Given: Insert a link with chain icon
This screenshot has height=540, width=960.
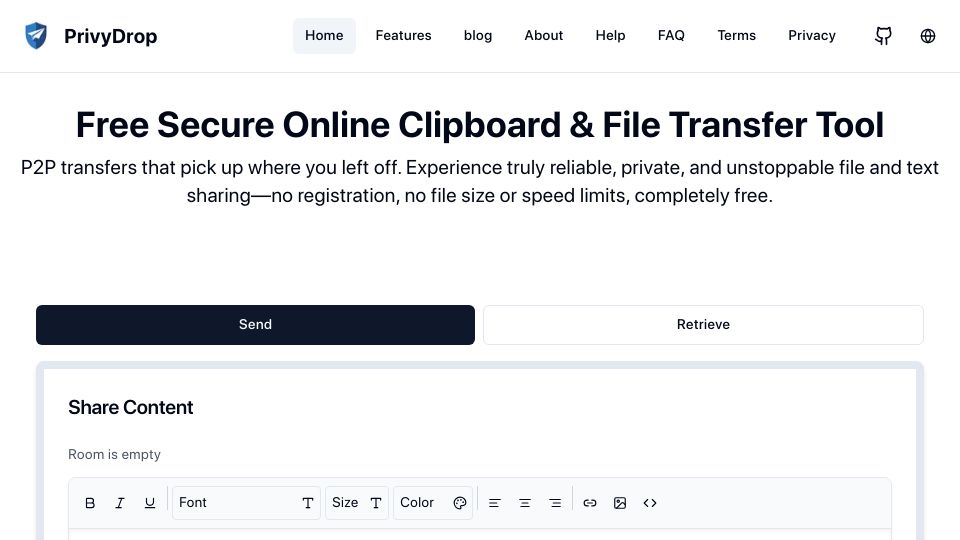Looking at the screenshot, I should 590,503.
